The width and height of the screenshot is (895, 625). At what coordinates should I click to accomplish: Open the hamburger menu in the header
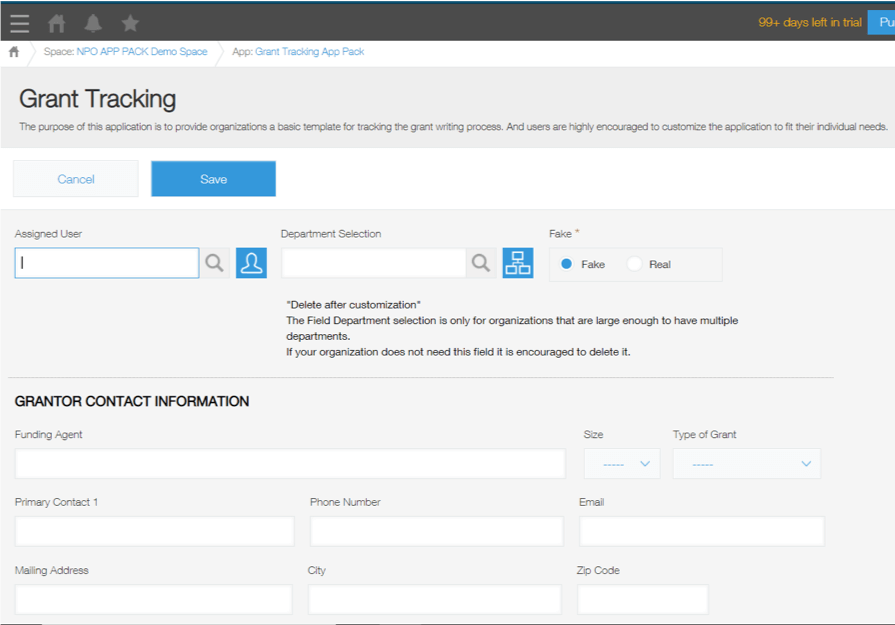tap(19, 23)
